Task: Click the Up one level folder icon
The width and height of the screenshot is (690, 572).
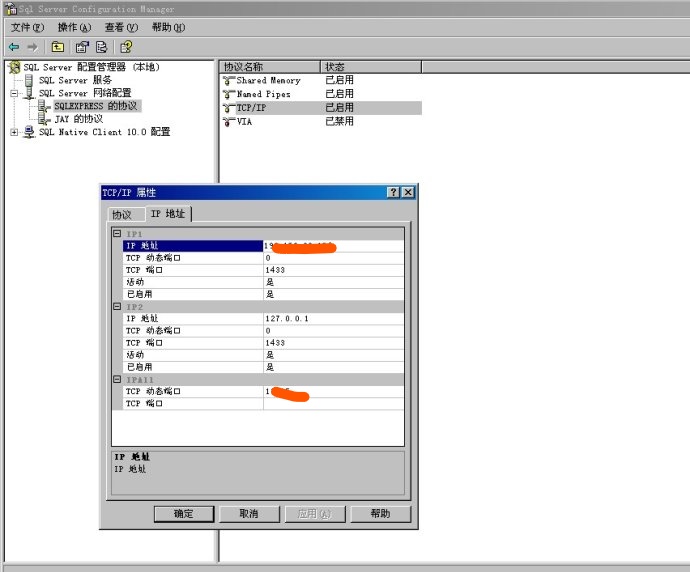Action: [x=58, y=47]
